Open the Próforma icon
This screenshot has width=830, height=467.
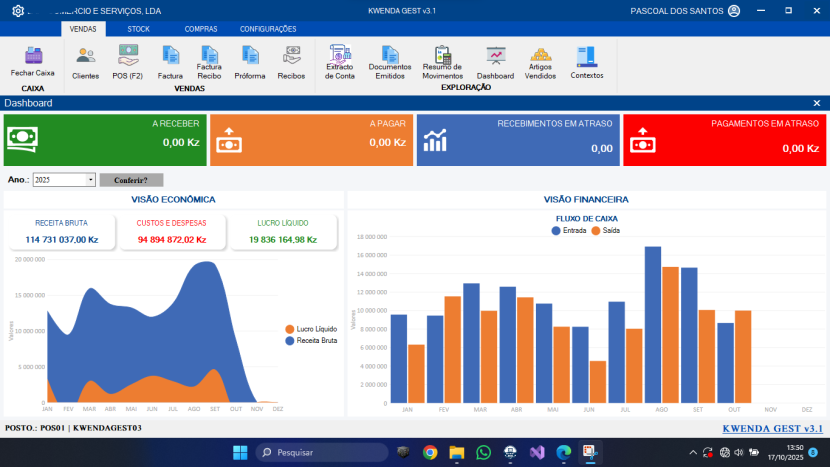[250, 62]
